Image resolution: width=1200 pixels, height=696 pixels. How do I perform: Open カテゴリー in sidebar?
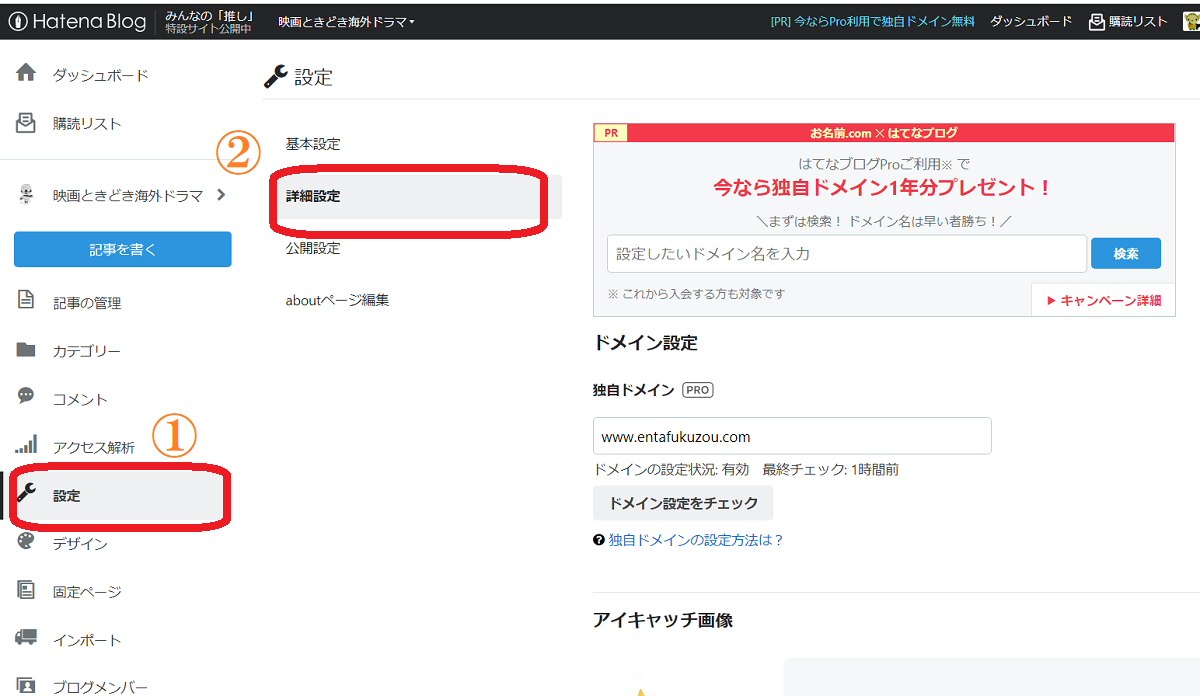[87, 351]
